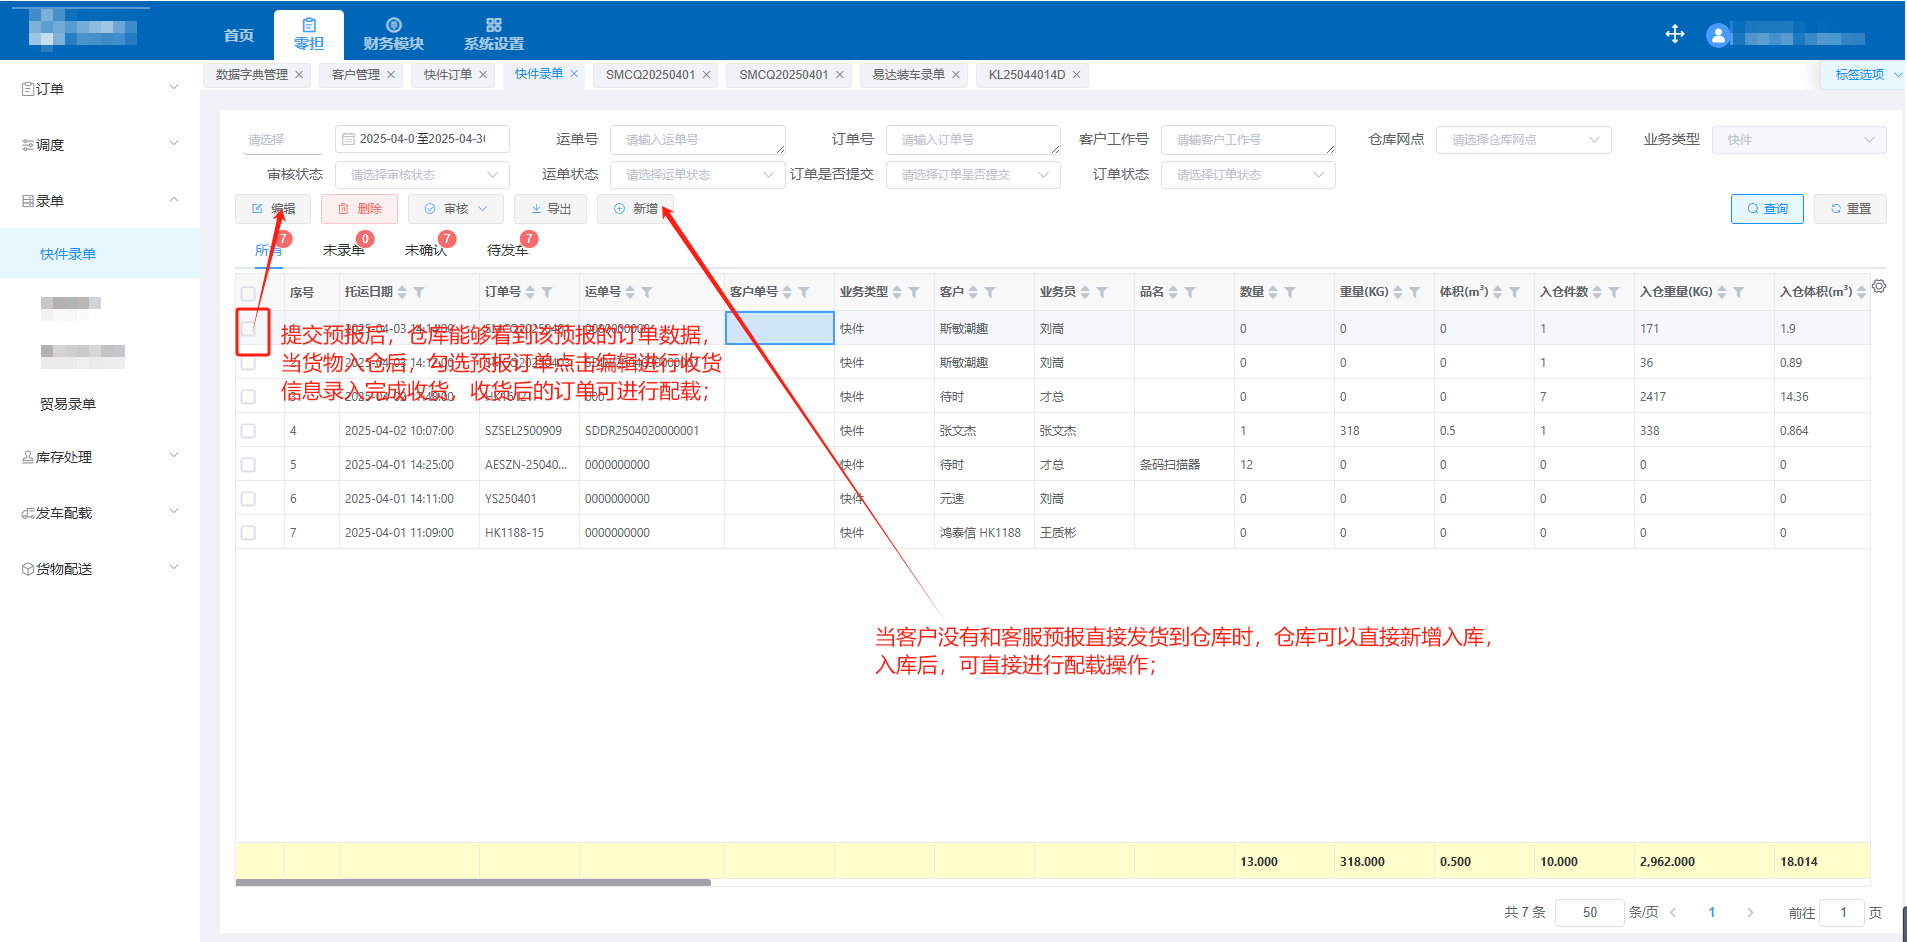This screenshot has width=1907, height=942.
Task: Switch to 财务模块 top menu
Action: pyautogui.click(x=393, y=34)
